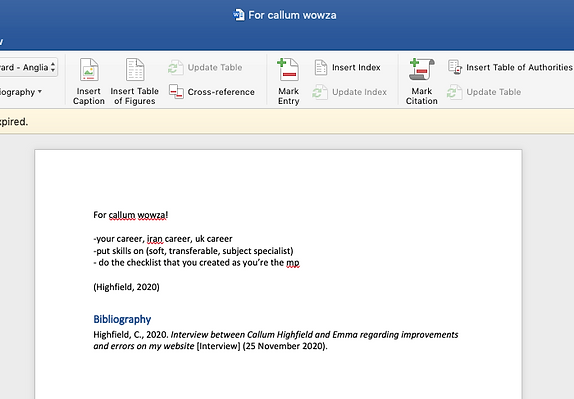Image resolution: width=574 pixels, height=399 pixels.
Task: Click the citation '(Highfield, 2020)'
Action: [126, 287]
